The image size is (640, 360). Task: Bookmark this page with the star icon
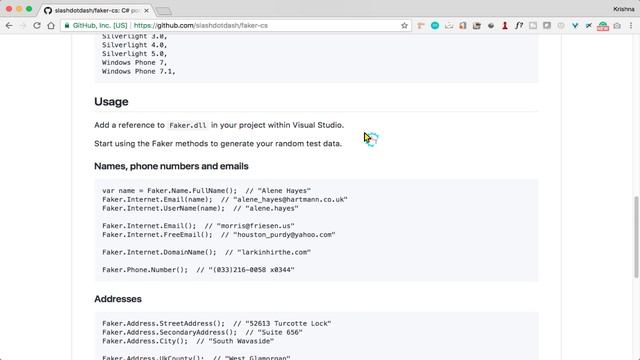[x=404, y=25]
